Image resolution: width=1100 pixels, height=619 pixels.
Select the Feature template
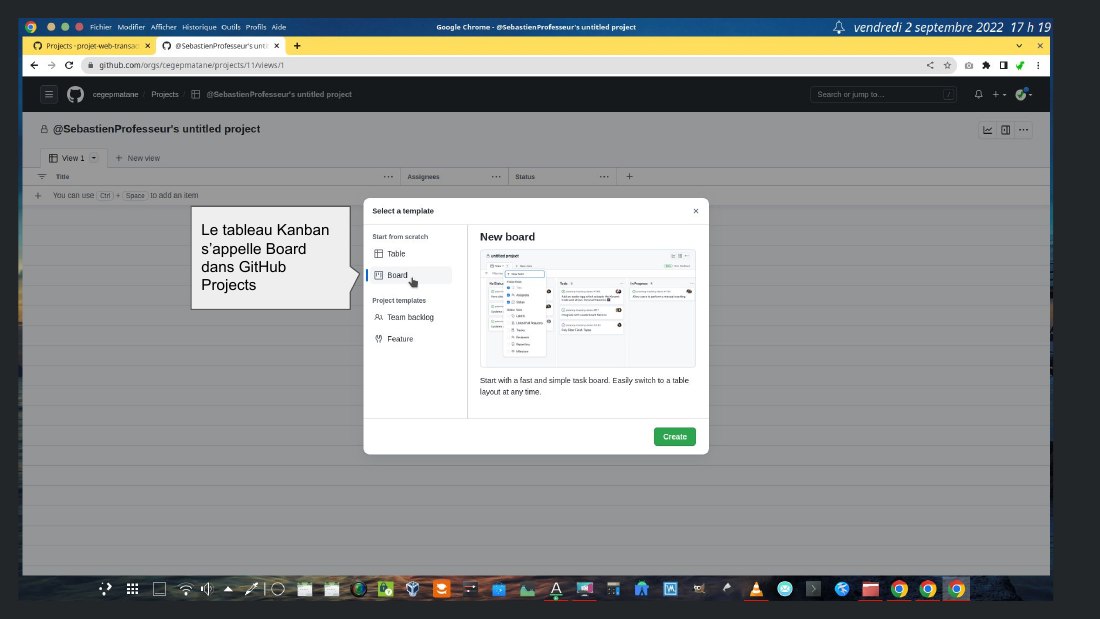pyautogui.click(x=410, y=339)
